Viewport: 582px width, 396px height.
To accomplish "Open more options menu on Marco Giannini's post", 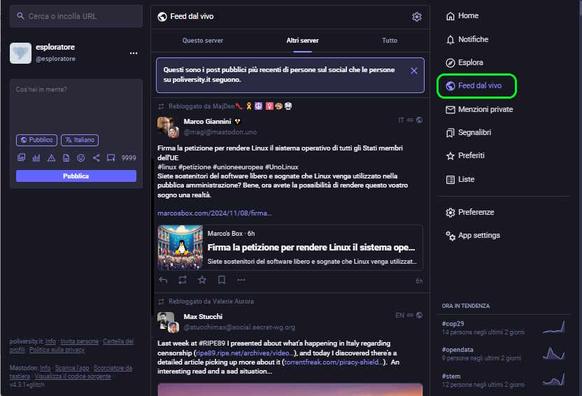I will [x=241, y=280].
